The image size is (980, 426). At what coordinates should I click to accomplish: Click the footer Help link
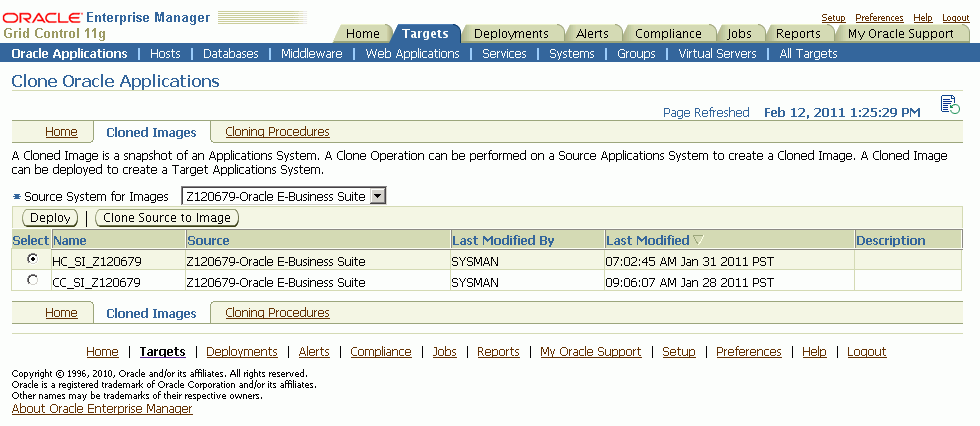tap(814, 352)
